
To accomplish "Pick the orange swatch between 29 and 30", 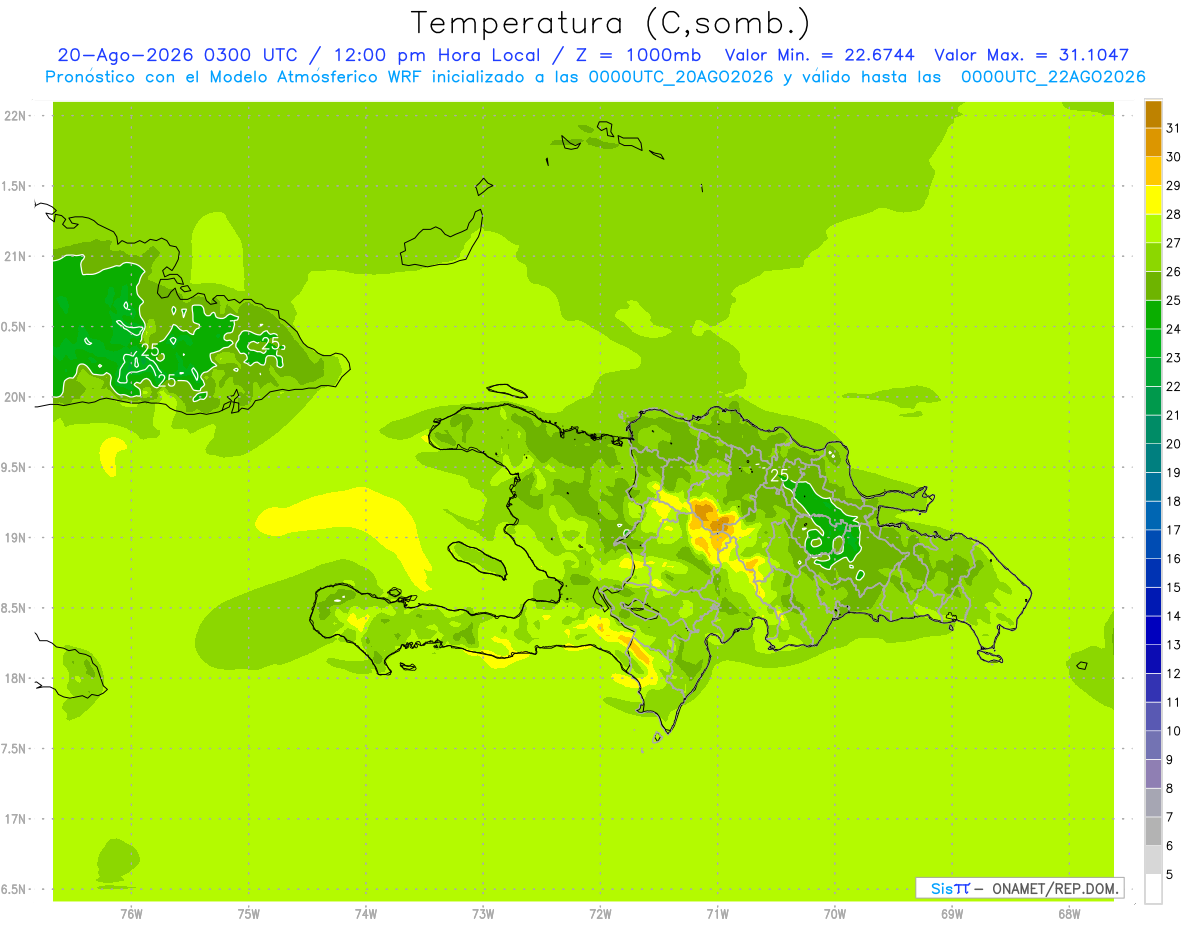I will click(1153, 171).
